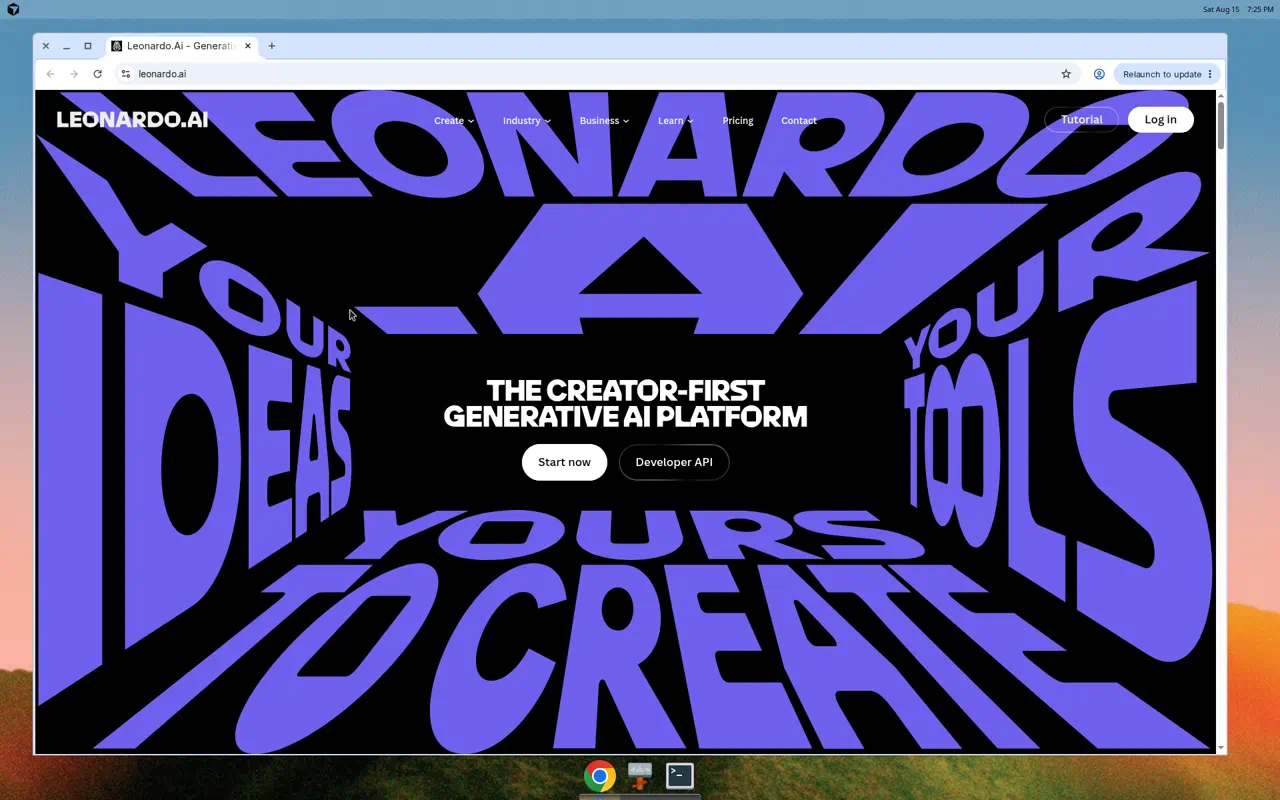The height and width of the screenshot is (800, 1280).
Task: Open the Contact page link
Action: click(799, 121)
